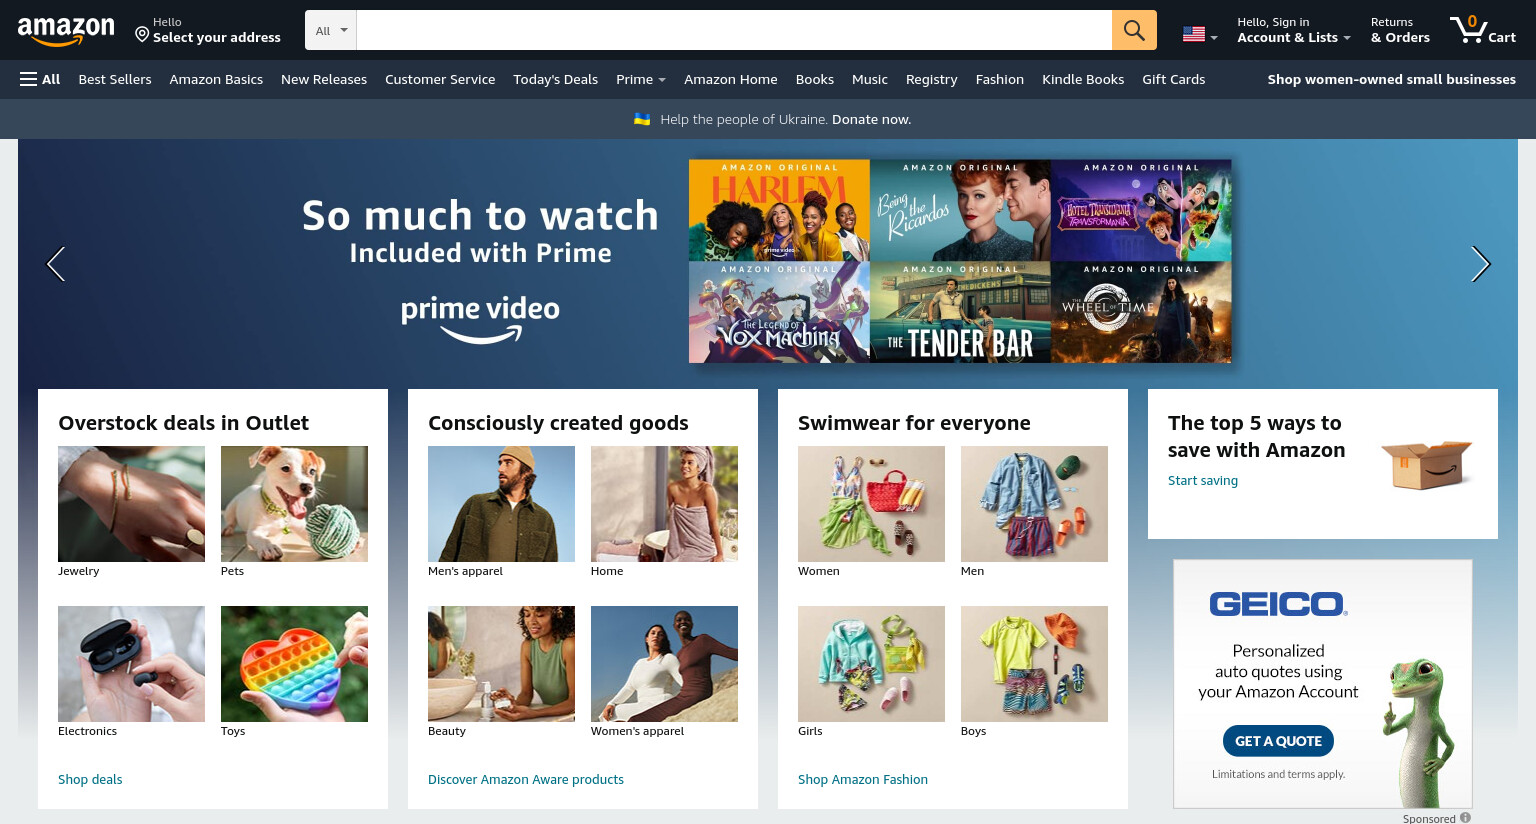
Task: Open Kindle Books in navigation bar
Action: coord(1083,79)
